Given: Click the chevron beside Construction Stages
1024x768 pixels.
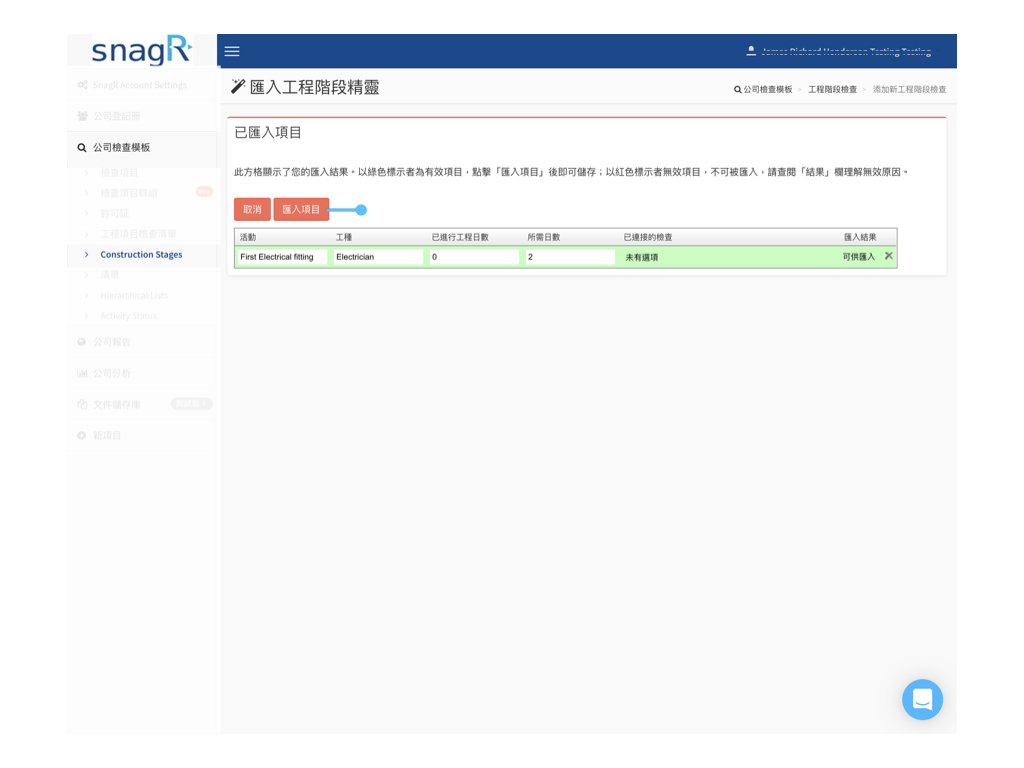Looking at the screenshot, I should [86, 255].
